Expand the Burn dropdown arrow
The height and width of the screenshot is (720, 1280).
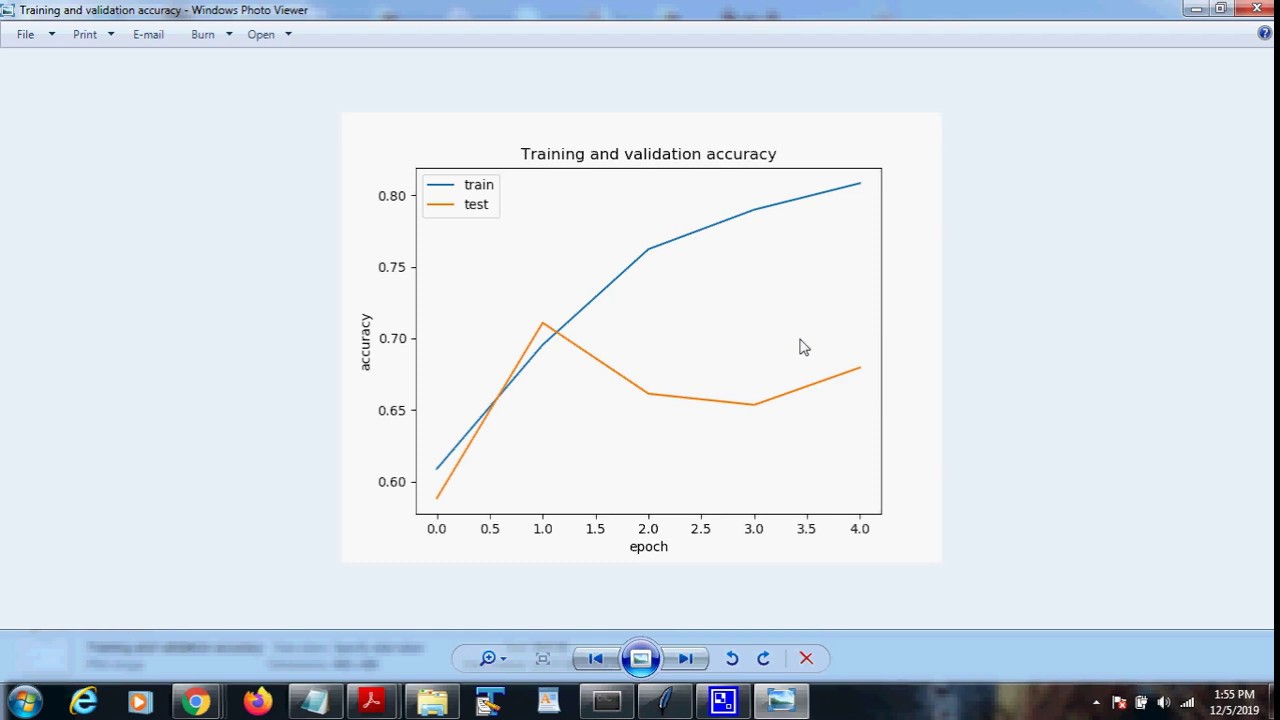228,34
